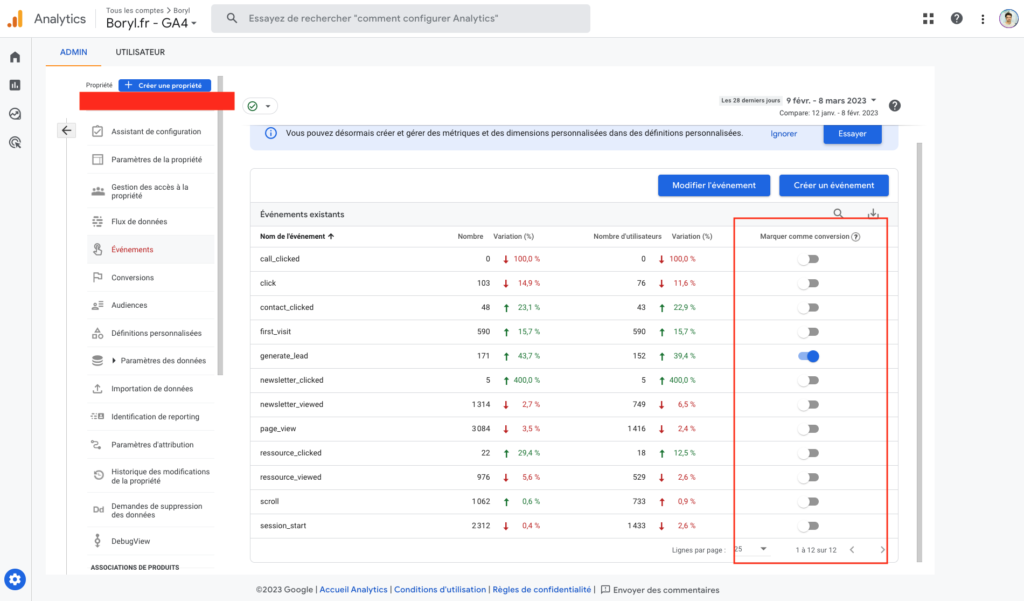Click the Analytics search field
The height and width of the screenshot is (601, 1024).
[401, 18]
